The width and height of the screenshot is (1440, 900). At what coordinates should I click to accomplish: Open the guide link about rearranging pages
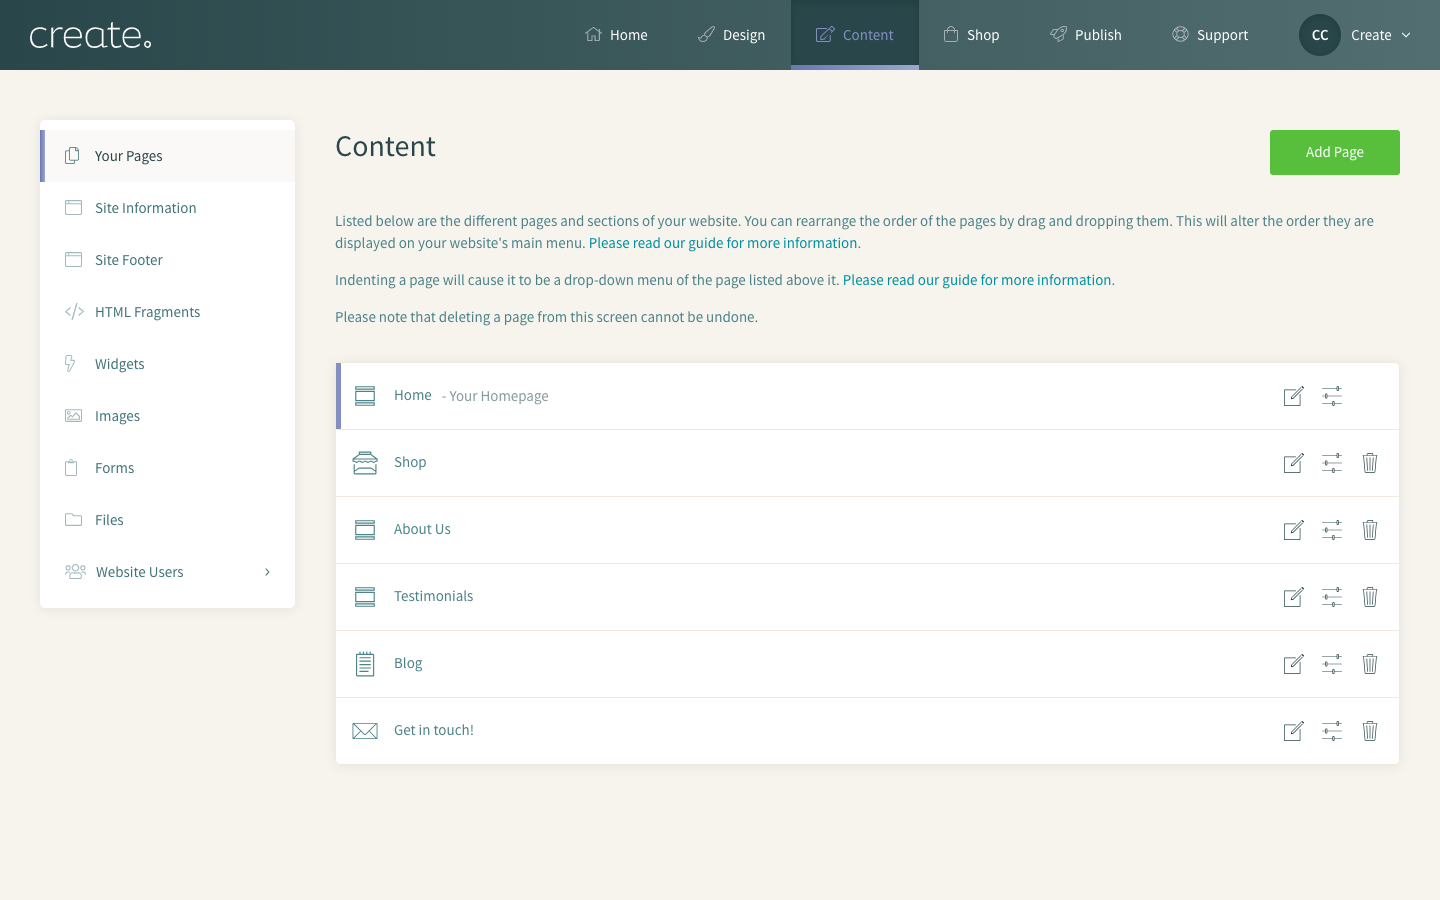click(723, 243)
